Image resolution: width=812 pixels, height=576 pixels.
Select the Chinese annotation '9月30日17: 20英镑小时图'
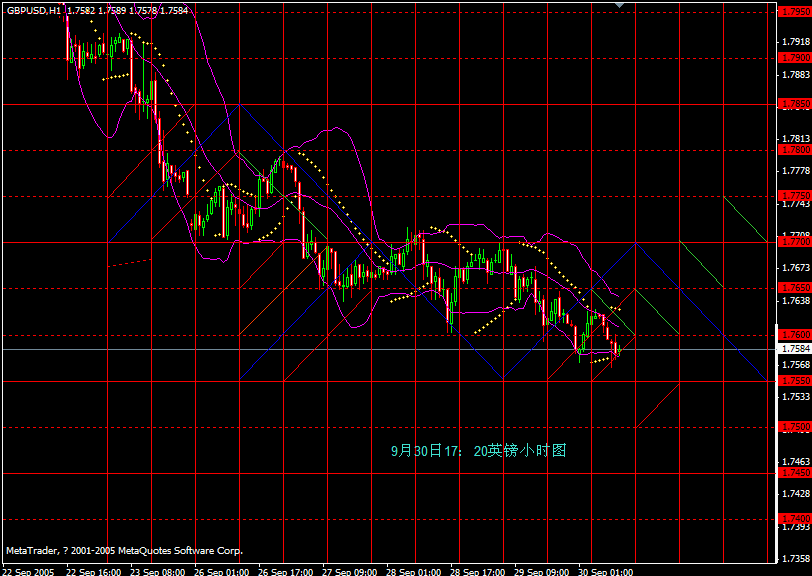478,451
